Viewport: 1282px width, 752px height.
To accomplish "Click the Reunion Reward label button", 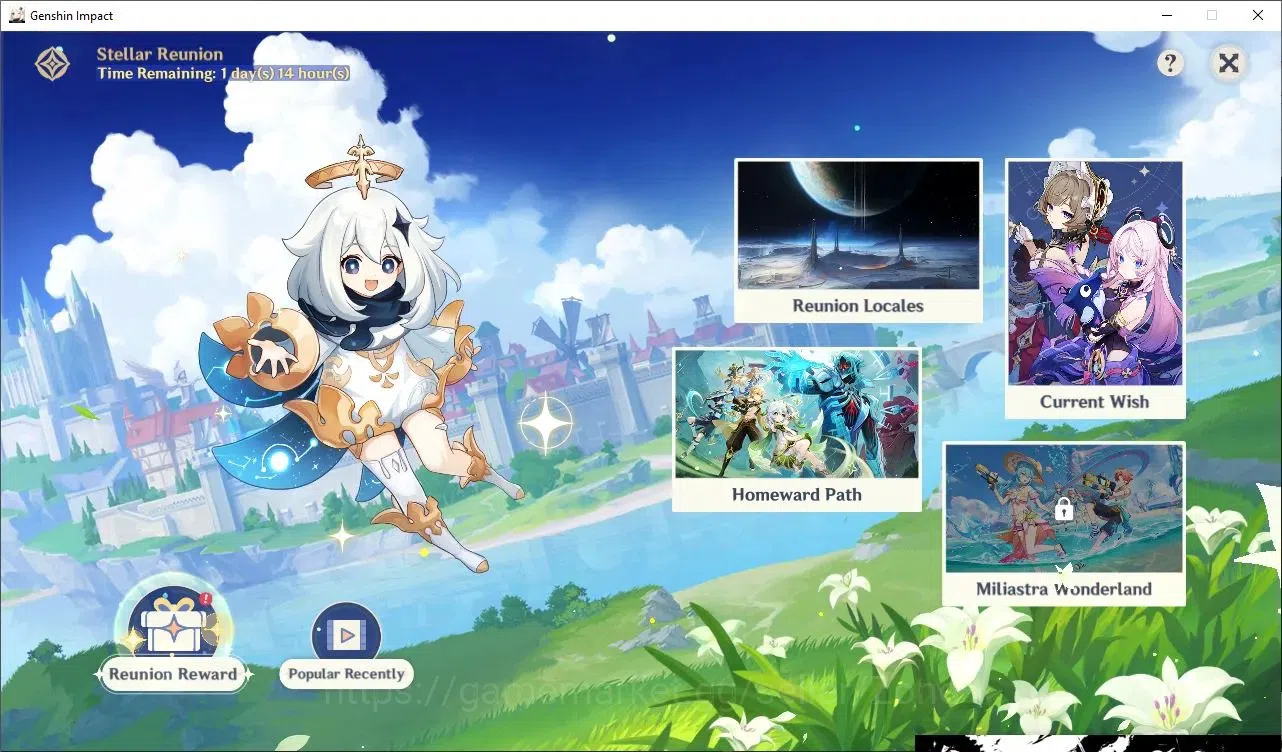I will 173,674.
